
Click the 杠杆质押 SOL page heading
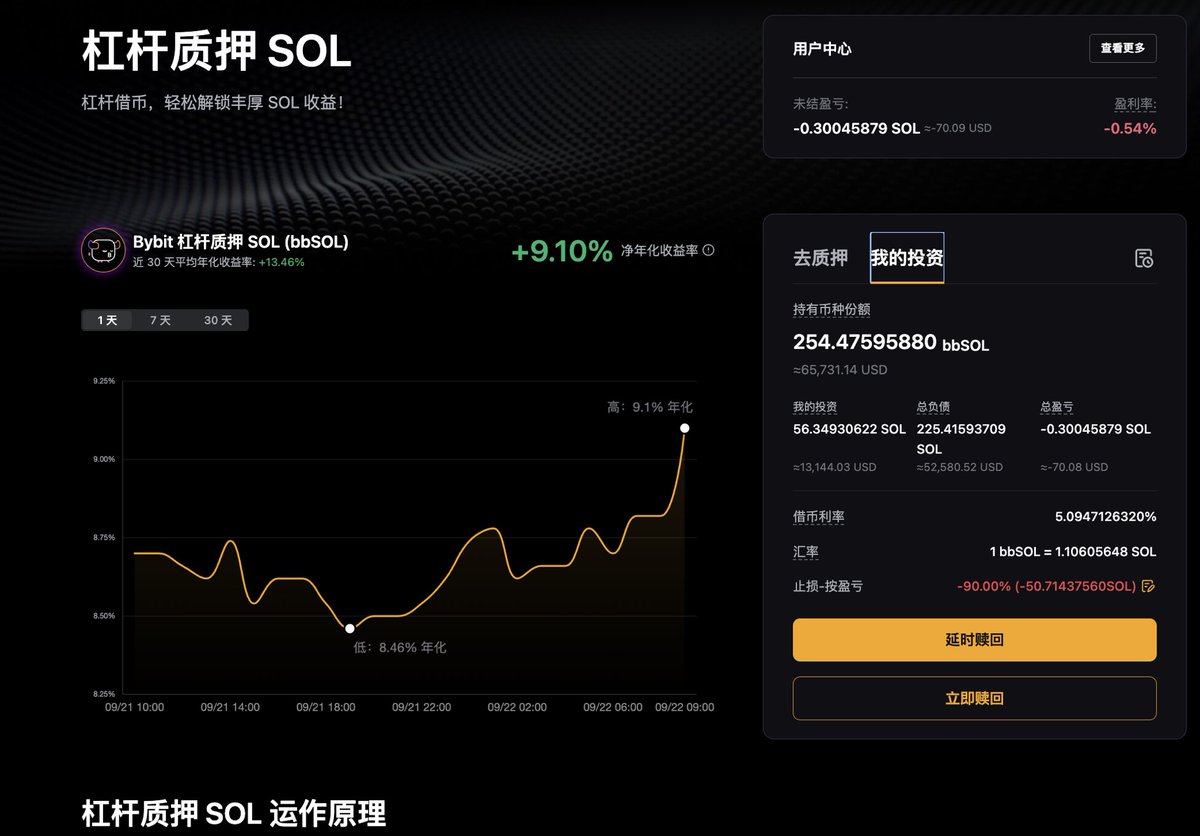point(217,52)
